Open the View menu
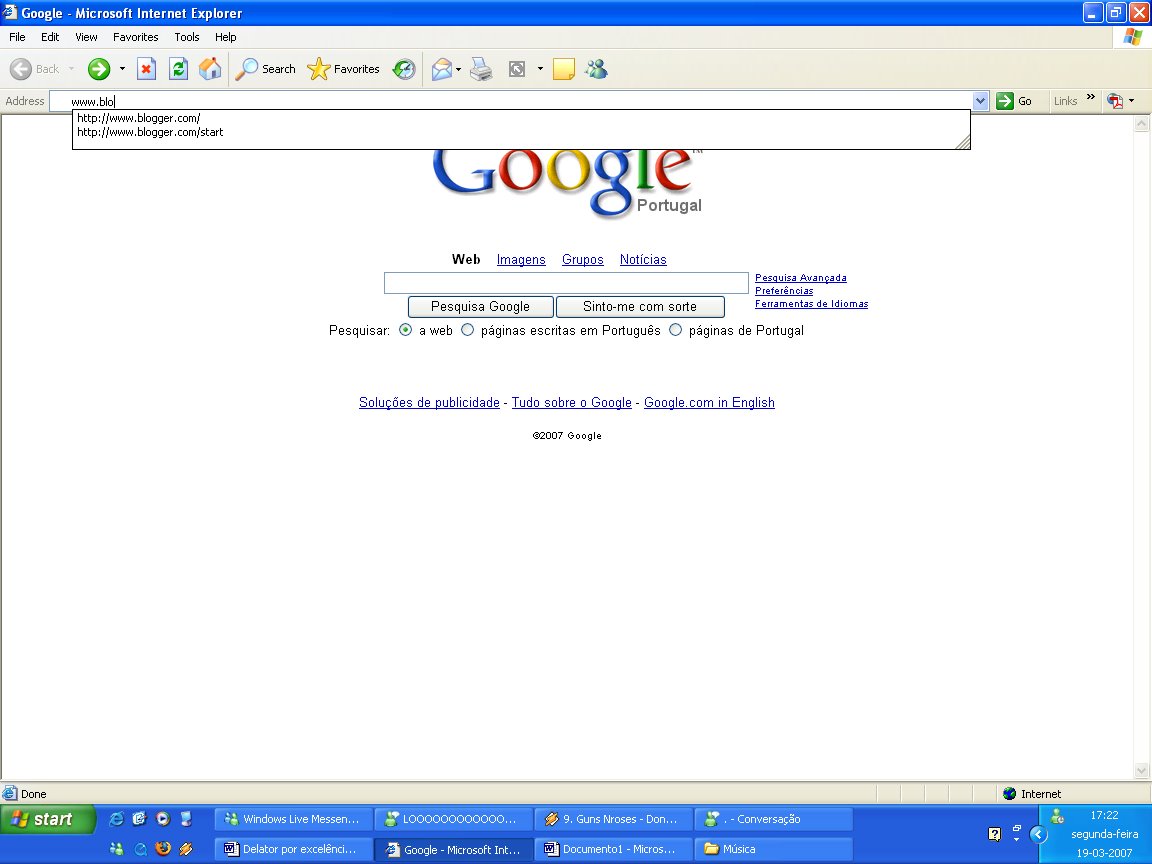1152x864 pixels. (x=86, y=37)
